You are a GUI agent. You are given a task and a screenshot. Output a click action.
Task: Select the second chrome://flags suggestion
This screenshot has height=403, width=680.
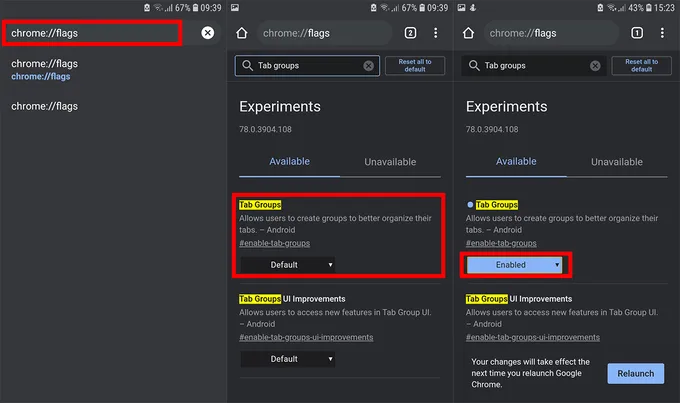pos(44,106)
